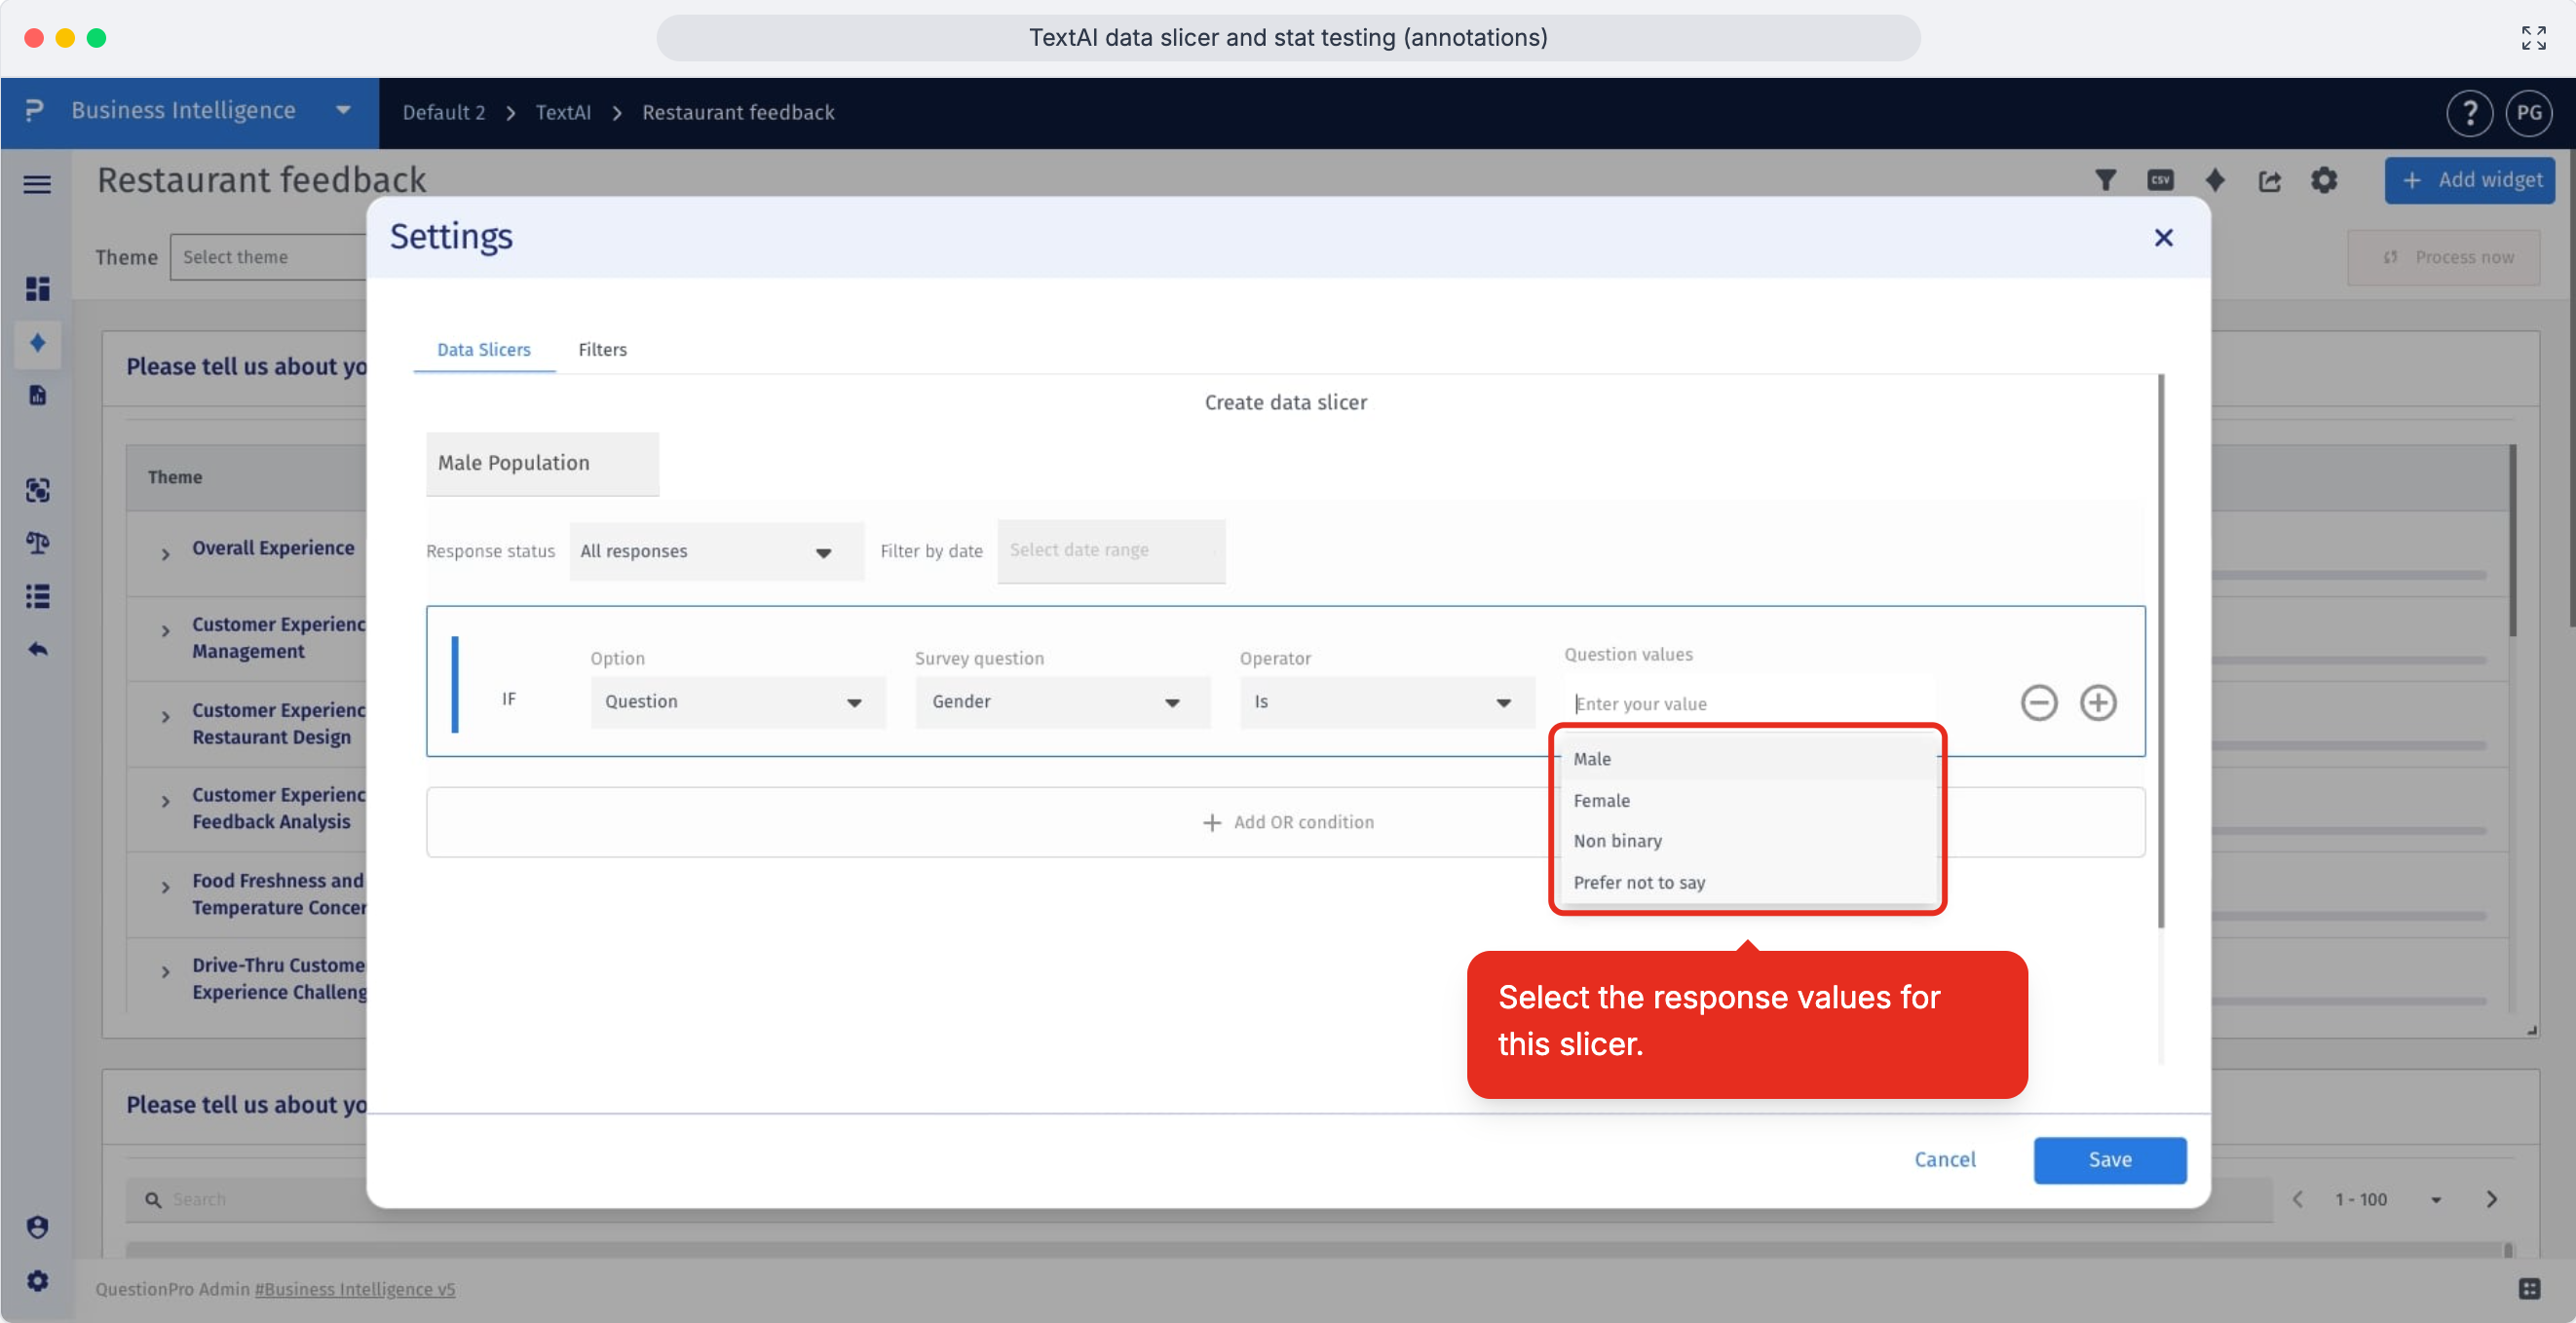Click the Enter your value field
The width and height of the screenshot is (2576, 1323).
point(1748,703)
